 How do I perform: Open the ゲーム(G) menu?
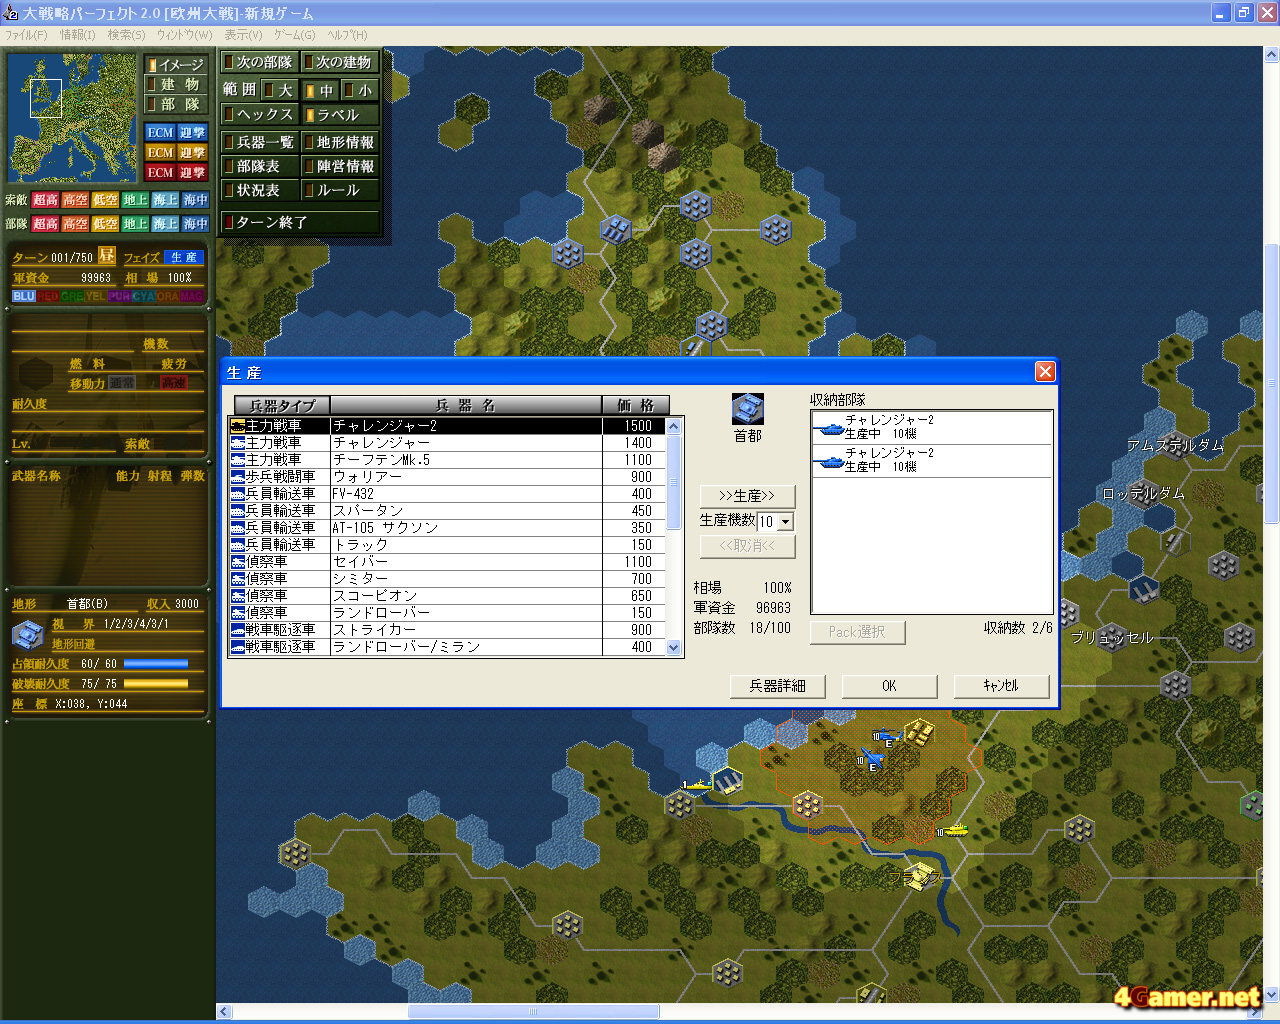pos(294,35)
